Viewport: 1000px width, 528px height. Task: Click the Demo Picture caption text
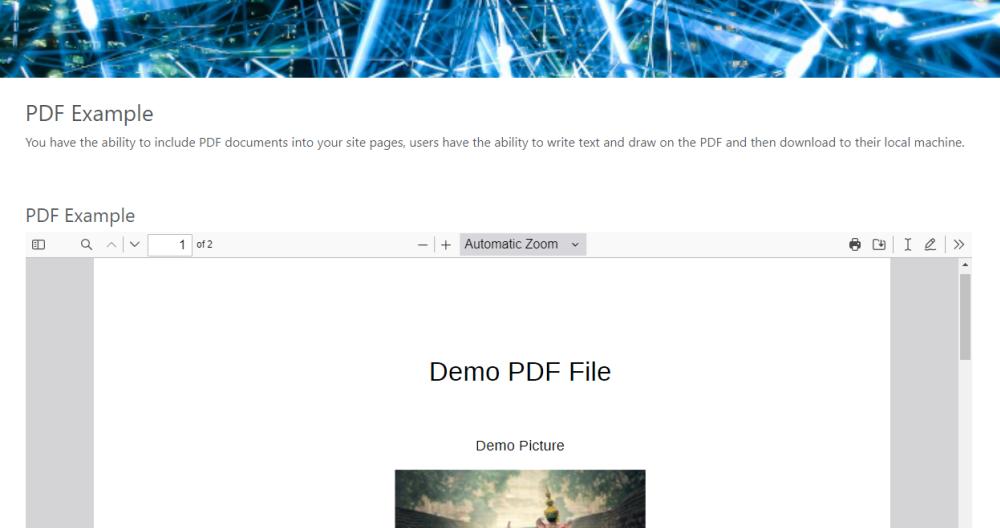[520, 446]
